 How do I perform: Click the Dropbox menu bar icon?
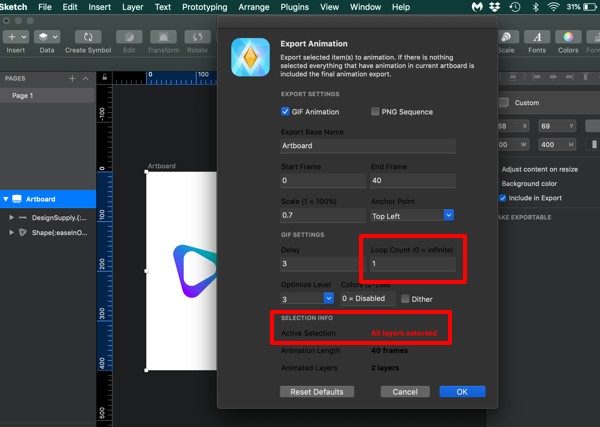(495, 7)
